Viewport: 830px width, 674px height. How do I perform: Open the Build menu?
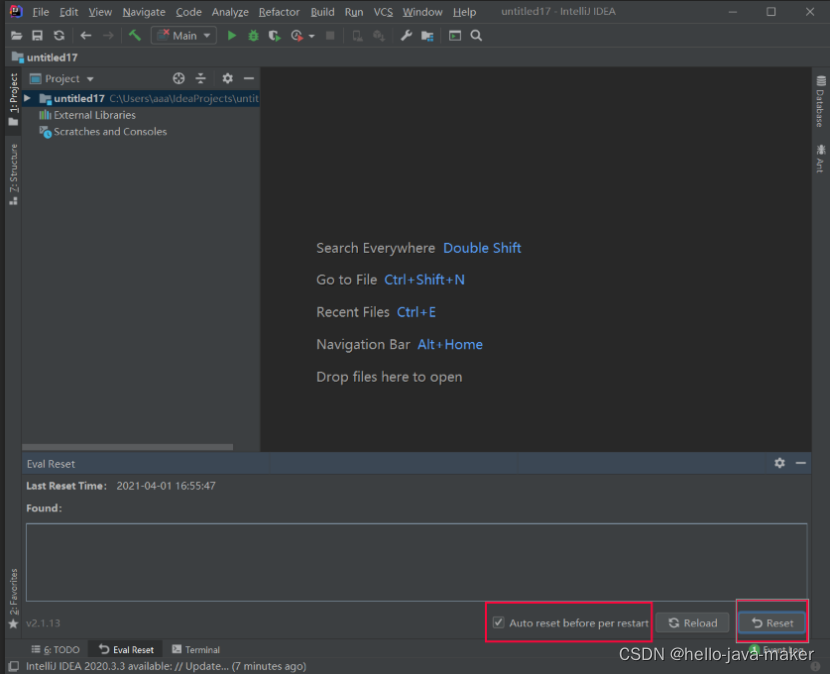[x=322, y=12]
